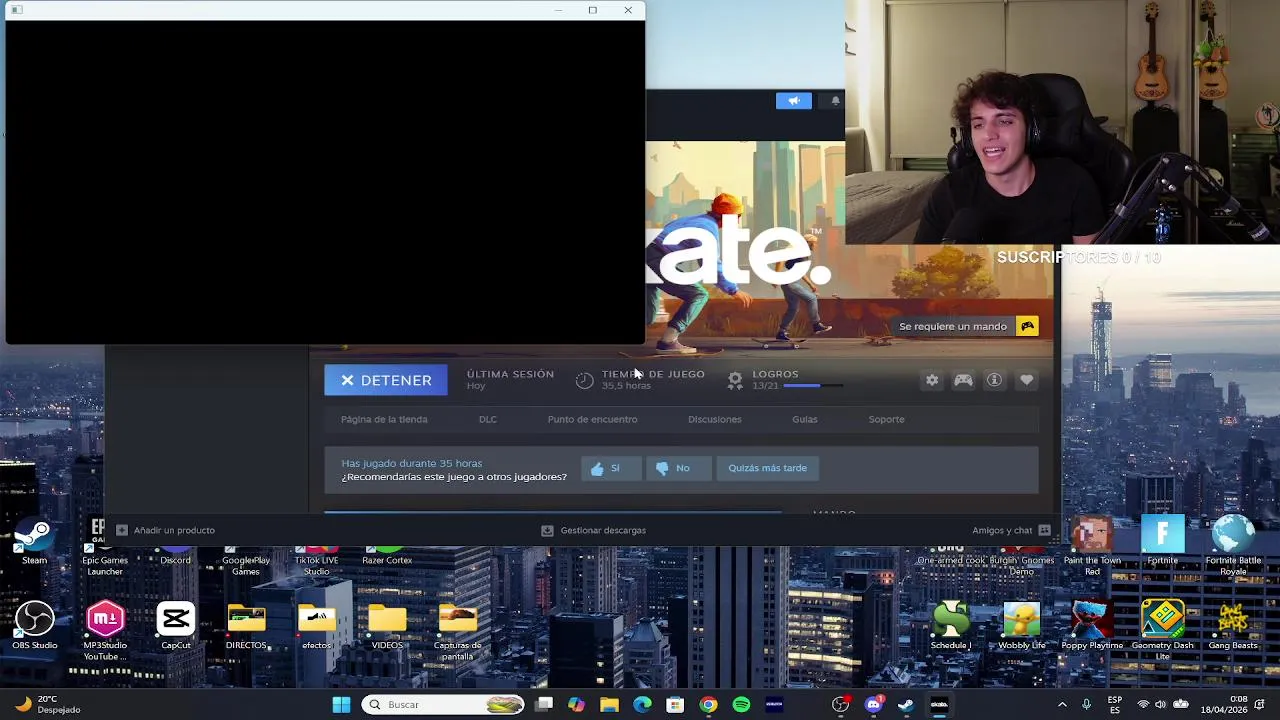Viewport: 1280px width, 720px height.
Task: Click the No thumbs-down recommendation button
Action: (678, 468)
